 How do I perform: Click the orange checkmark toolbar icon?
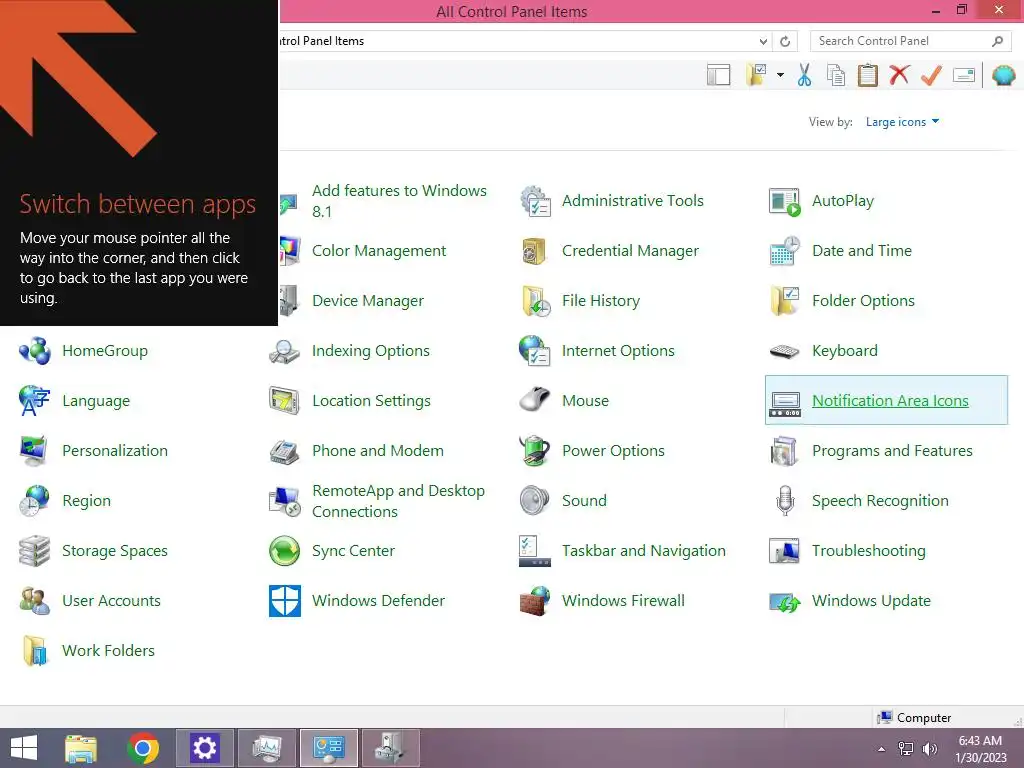(x=931, y=75)
